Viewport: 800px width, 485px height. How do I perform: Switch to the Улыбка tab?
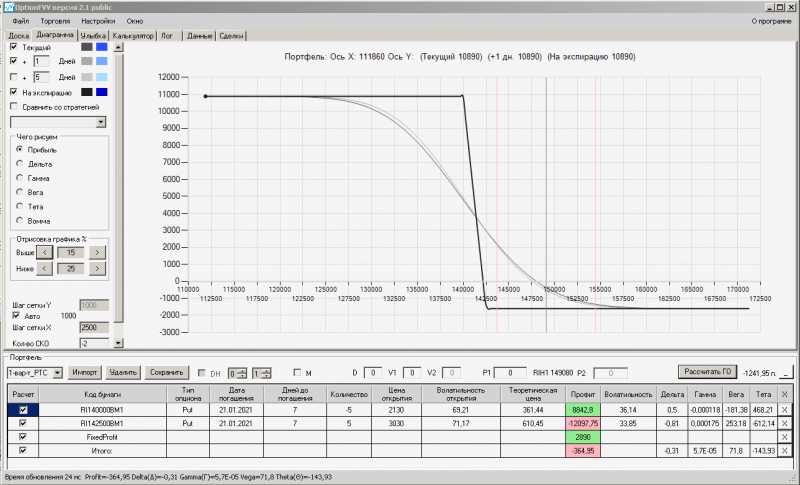(93, 36)
